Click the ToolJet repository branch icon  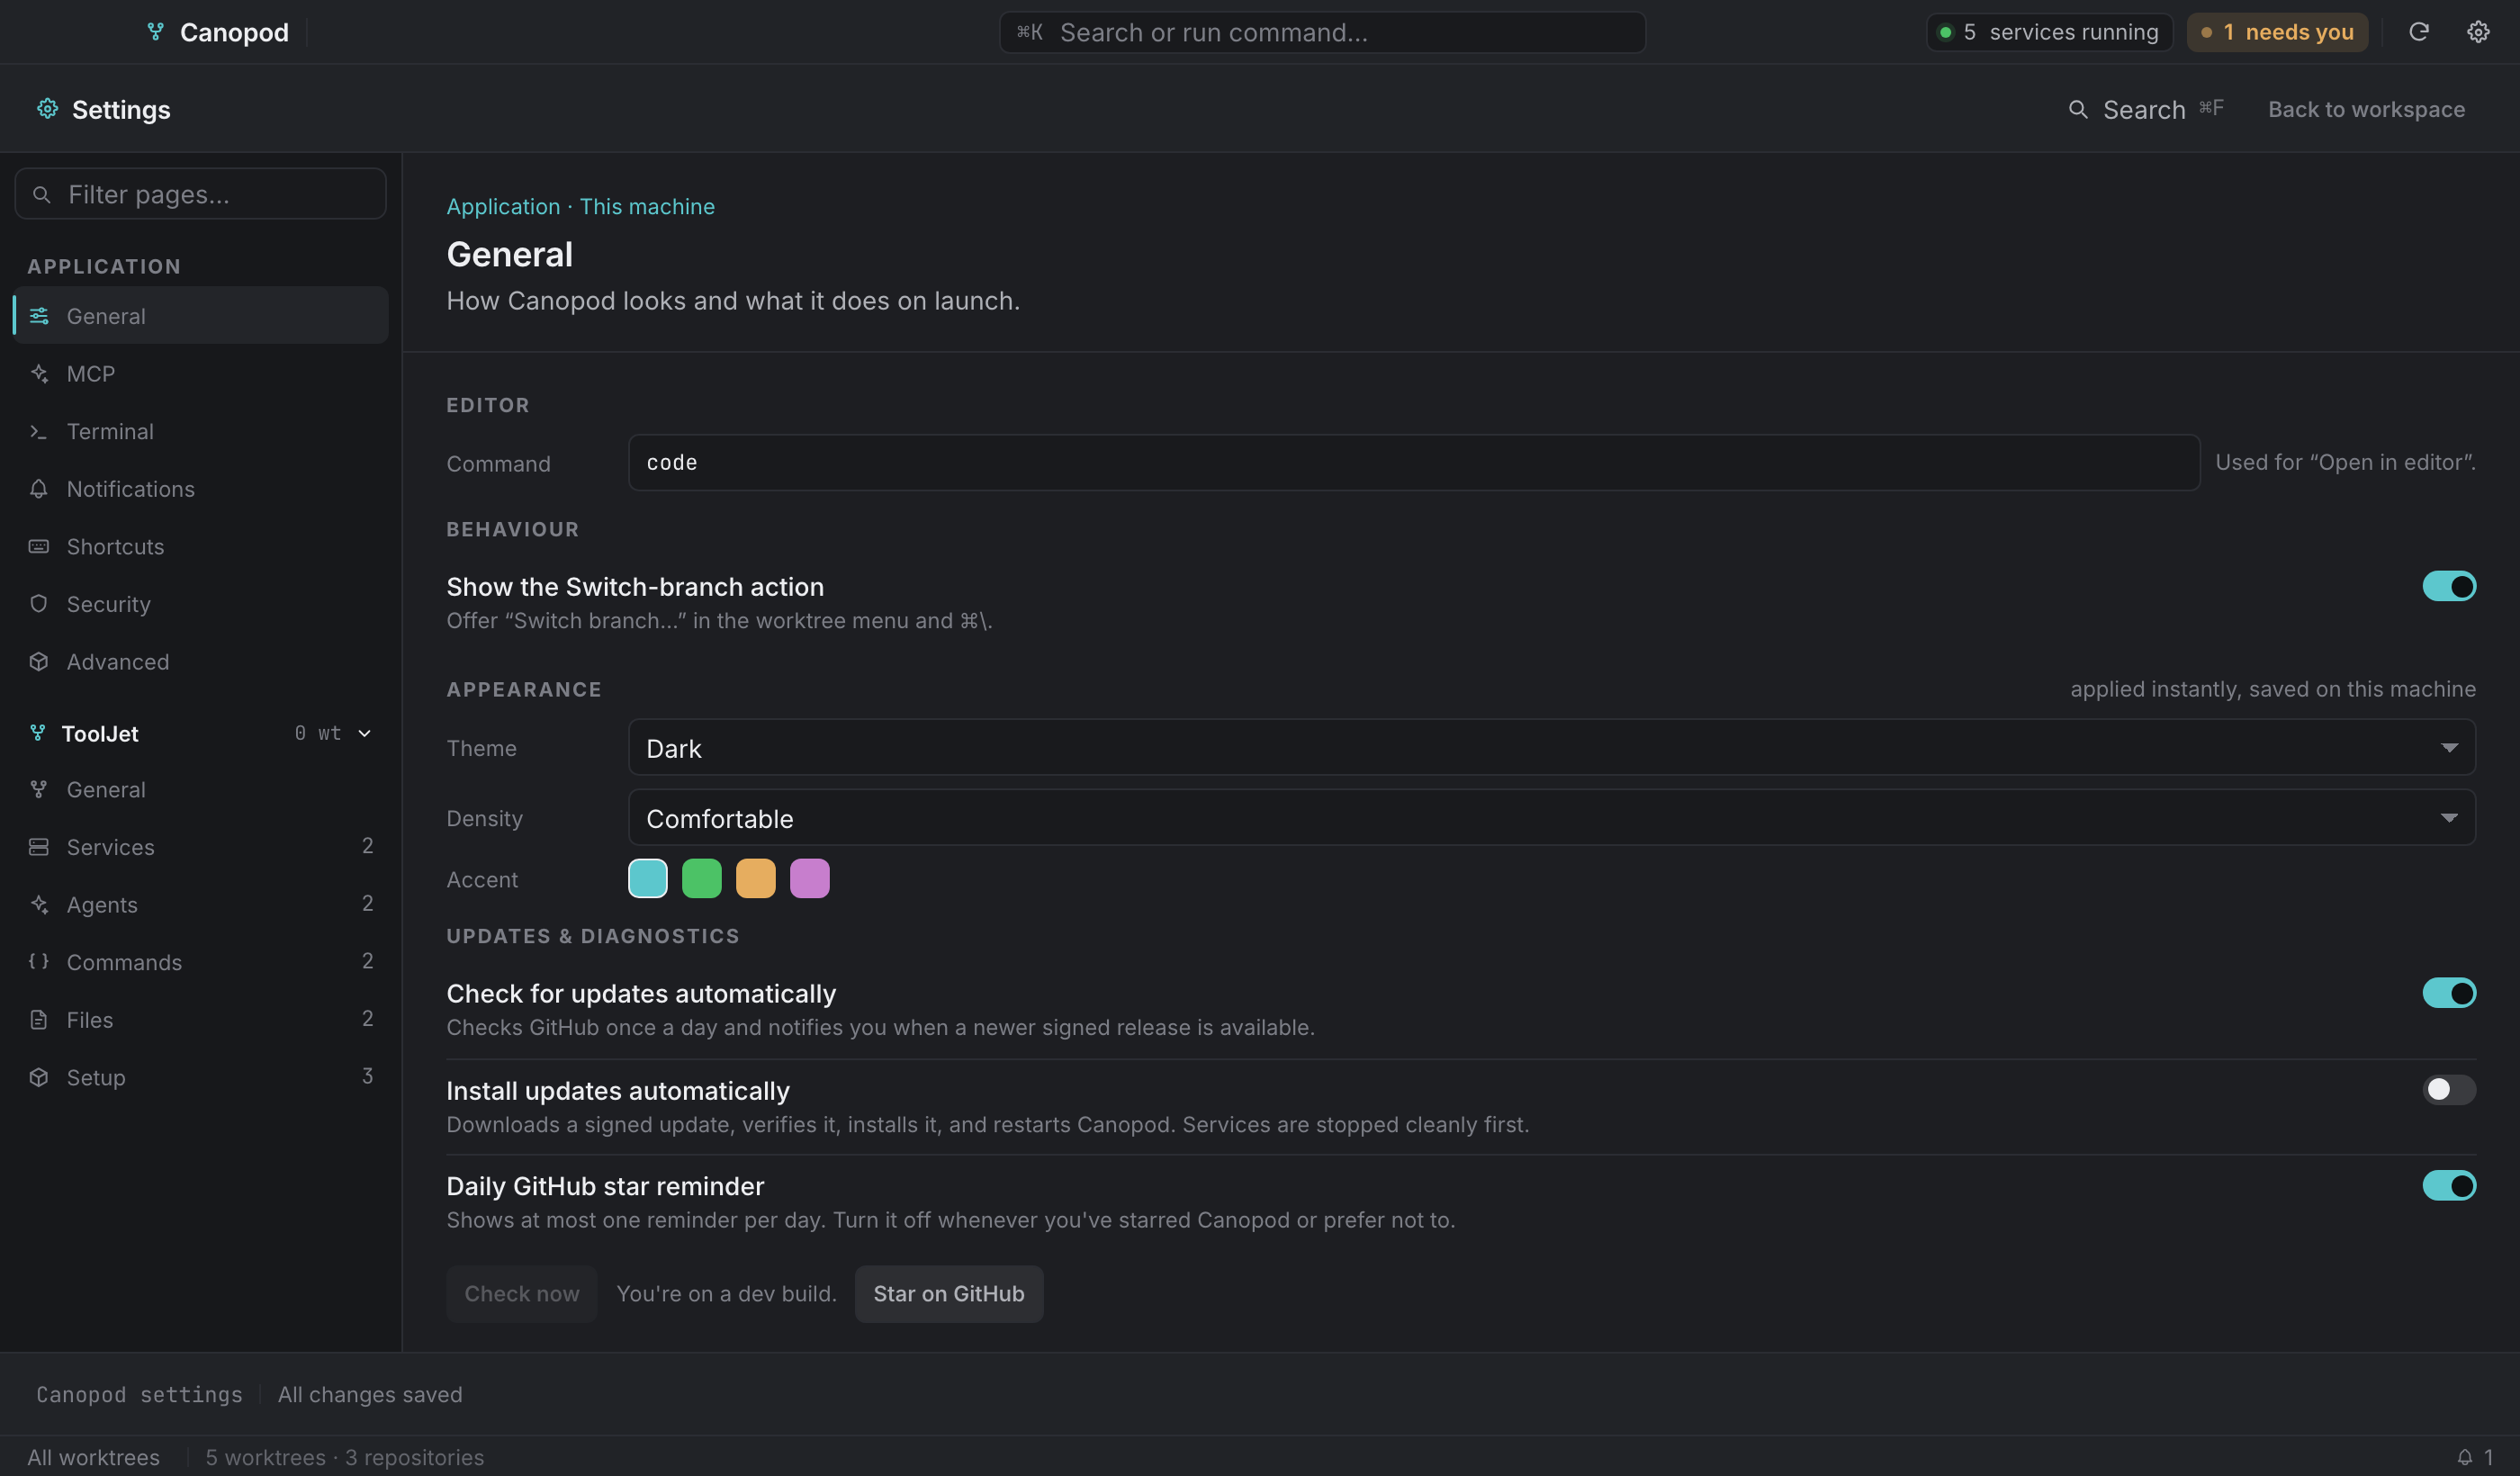38,733
